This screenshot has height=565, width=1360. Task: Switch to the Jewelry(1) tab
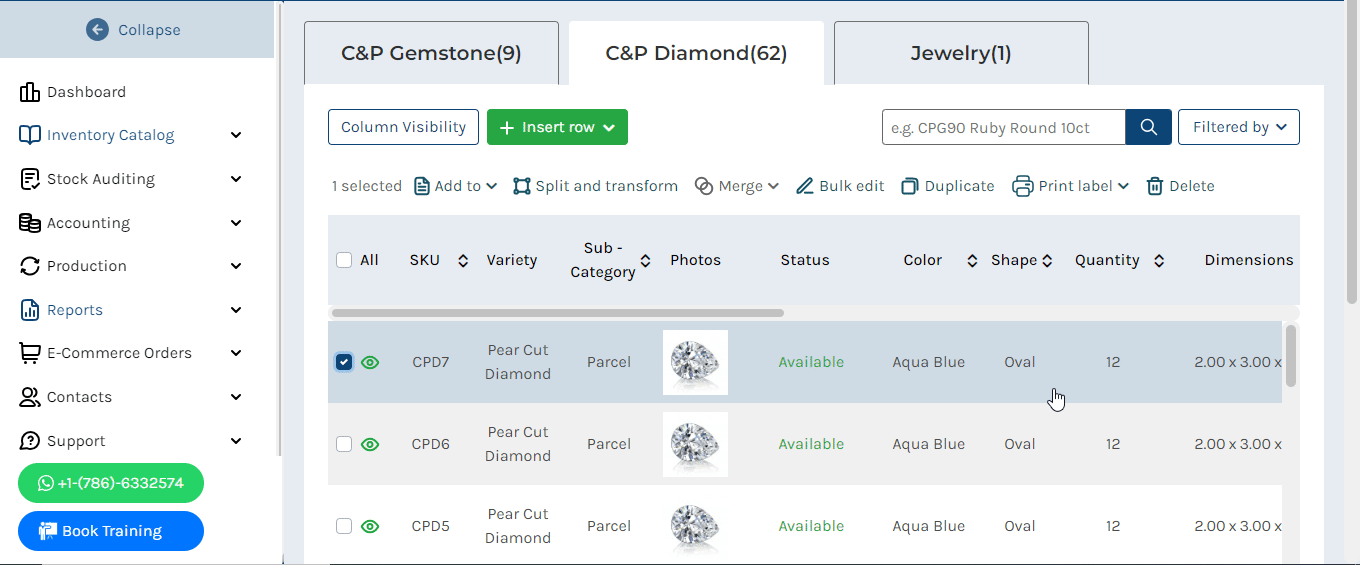tap(961, 53)
